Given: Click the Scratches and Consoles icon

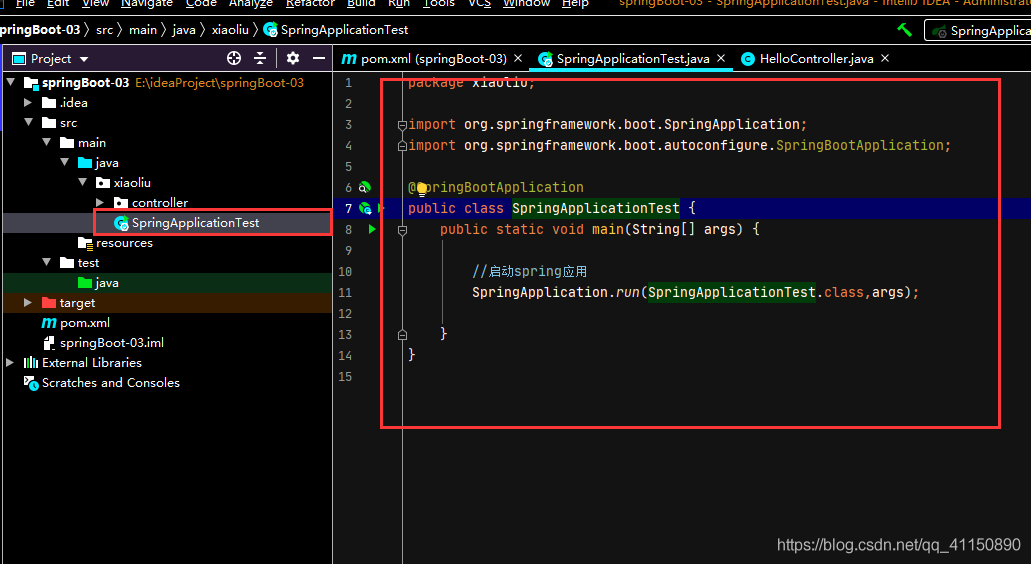Looking at the screenshot, I should 31,383.
